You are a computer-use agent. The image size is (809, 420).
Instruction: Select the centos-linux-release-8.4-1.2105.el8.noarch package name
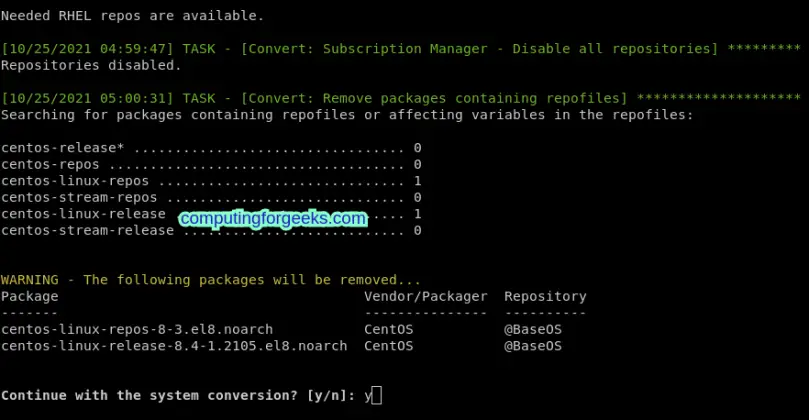[174, 346]
